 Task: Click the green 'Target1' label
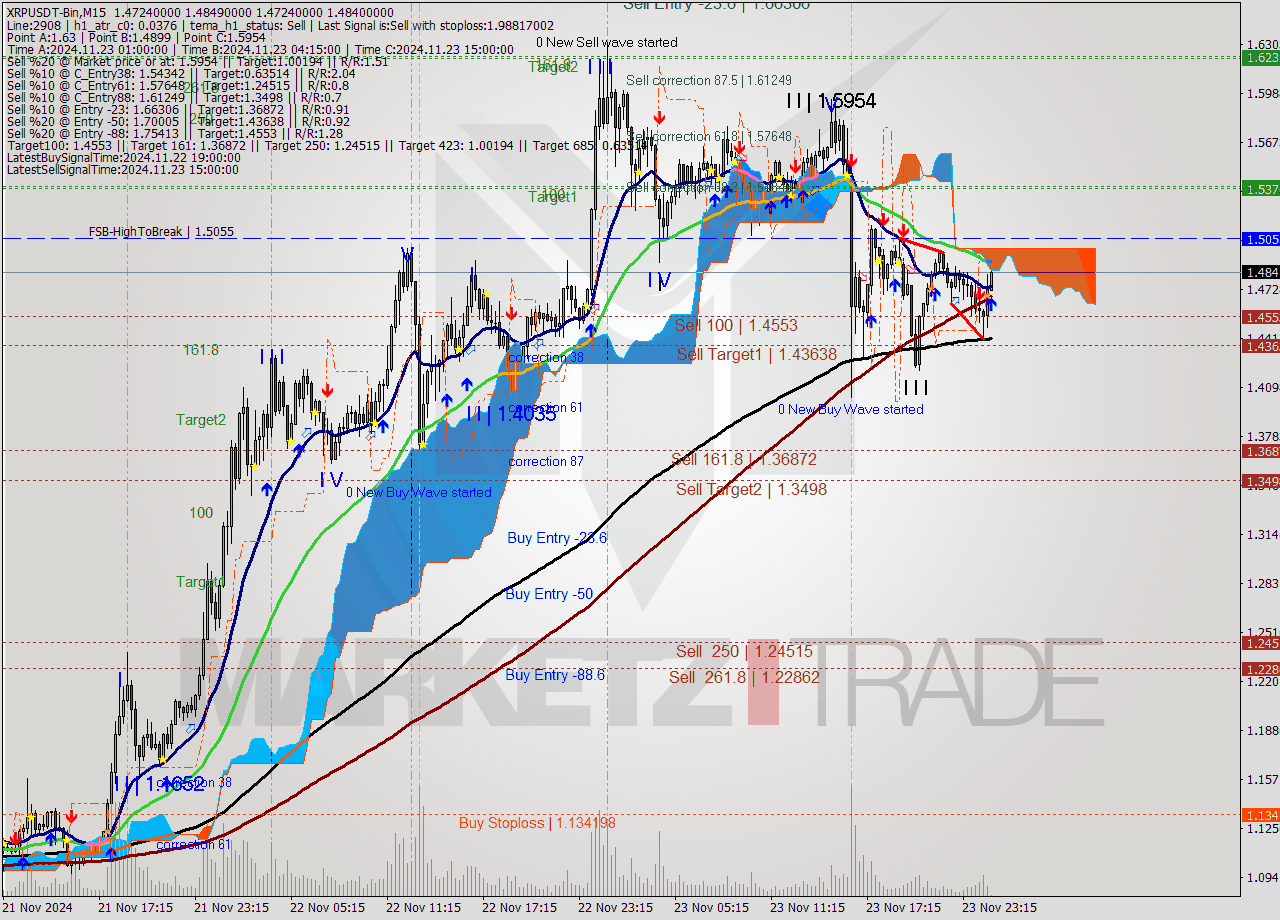point(553,197)
